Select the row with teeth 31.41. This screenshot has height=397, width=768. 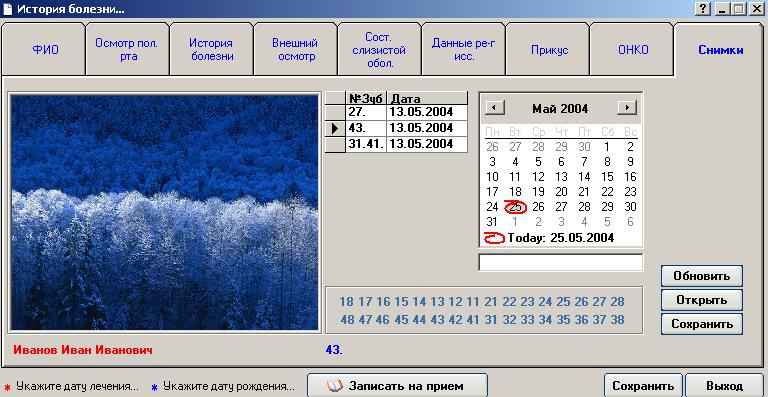(396, 144)
